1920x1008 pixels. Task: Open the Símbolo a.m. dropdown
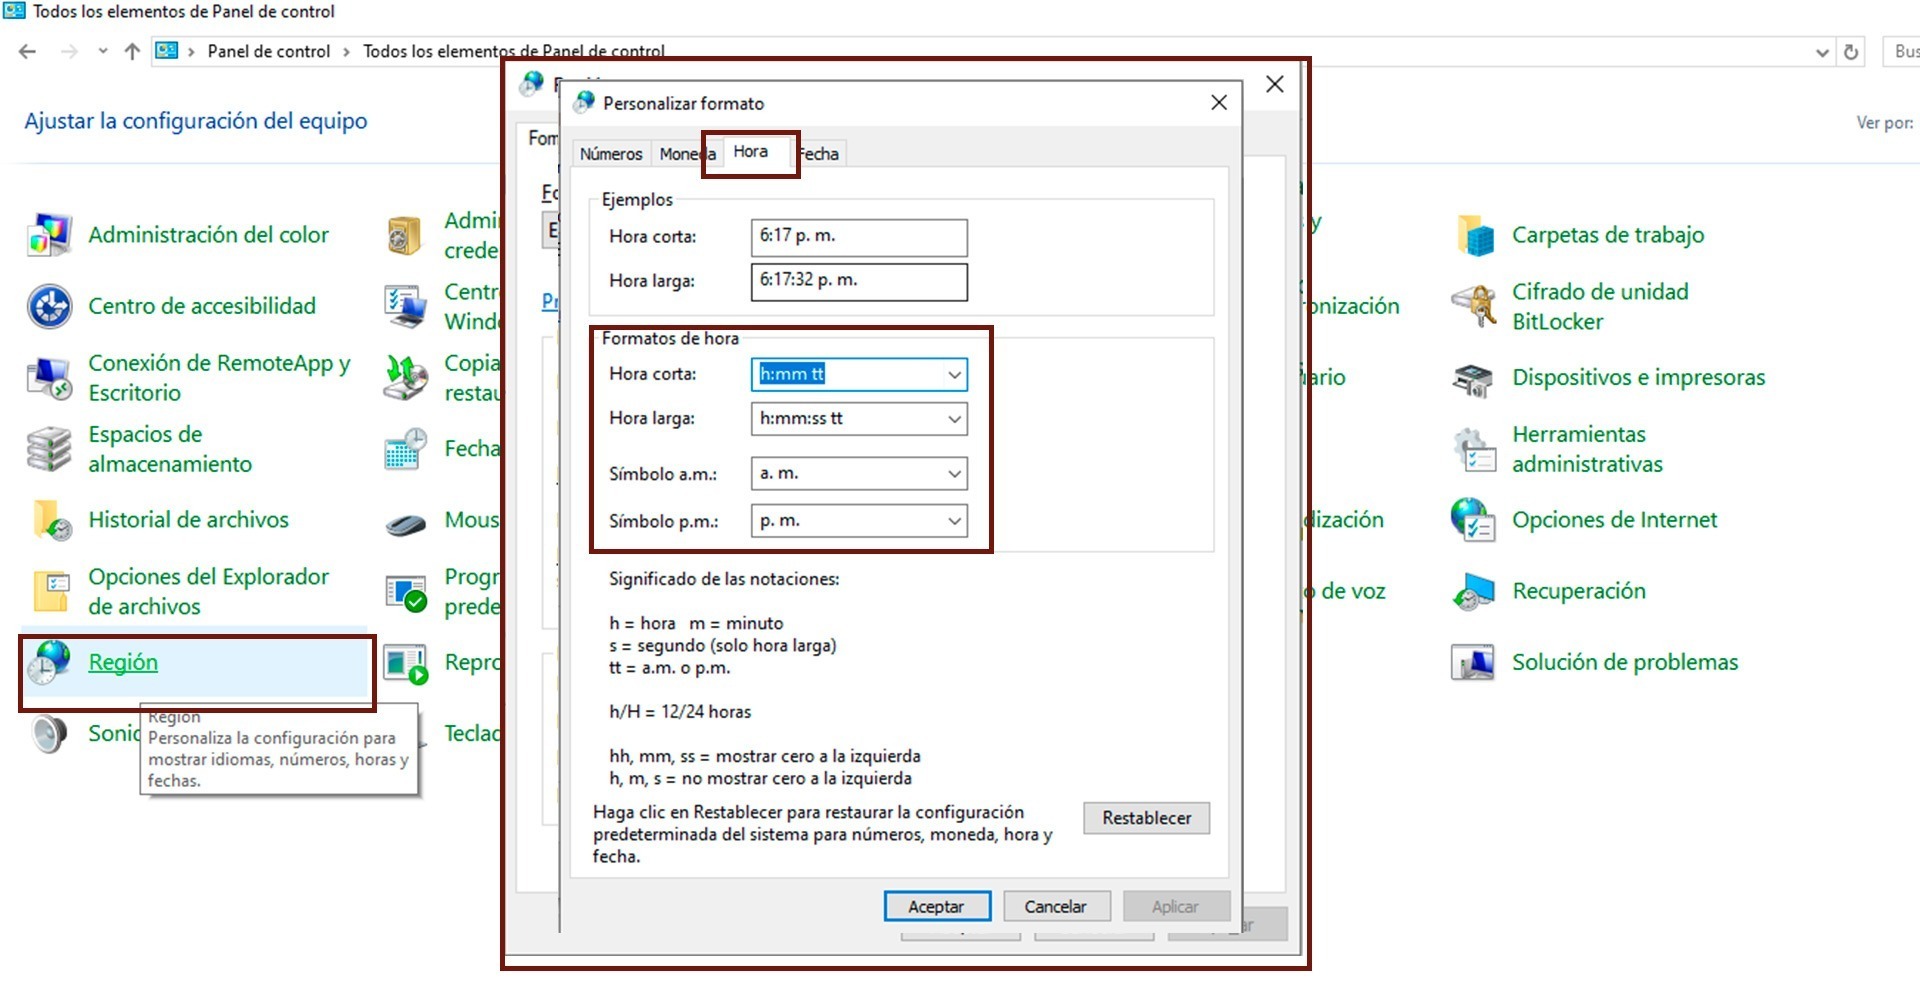[954, 474]
